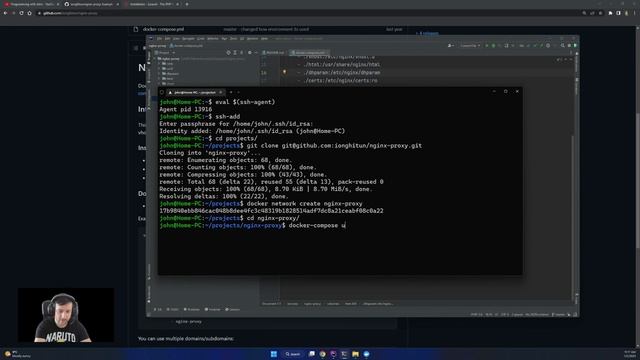Open the Windows Start menu
The image size is (640, 360).
274,354
